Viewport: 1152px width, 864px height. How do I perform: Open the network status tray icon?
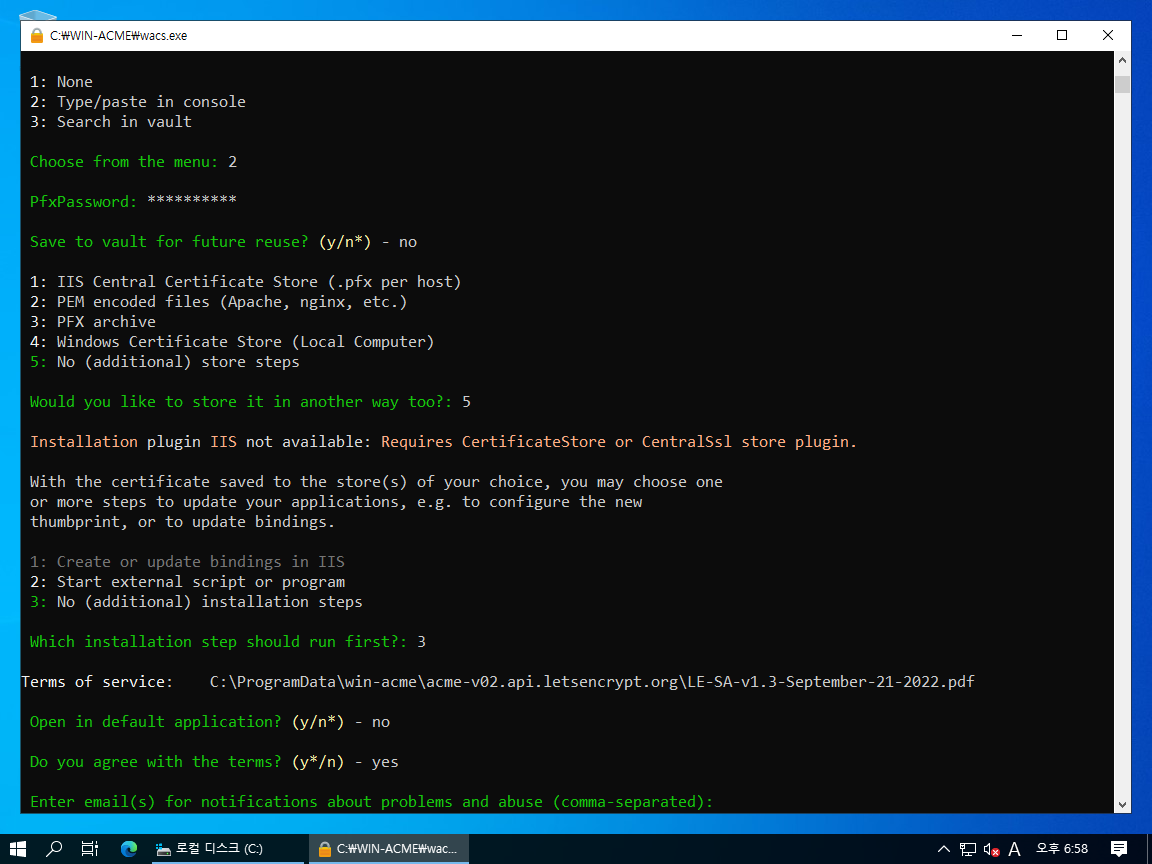pos(968,849)
